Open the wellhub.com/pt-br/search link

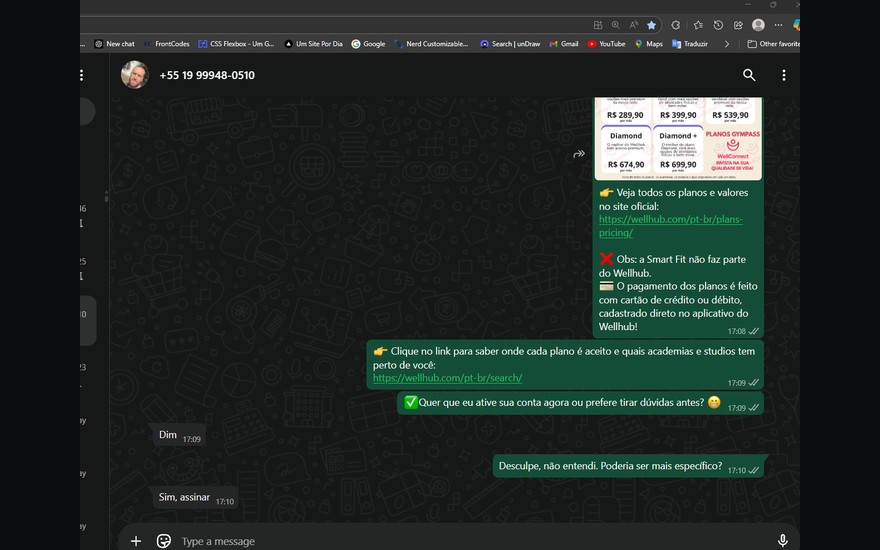[447, 378]
